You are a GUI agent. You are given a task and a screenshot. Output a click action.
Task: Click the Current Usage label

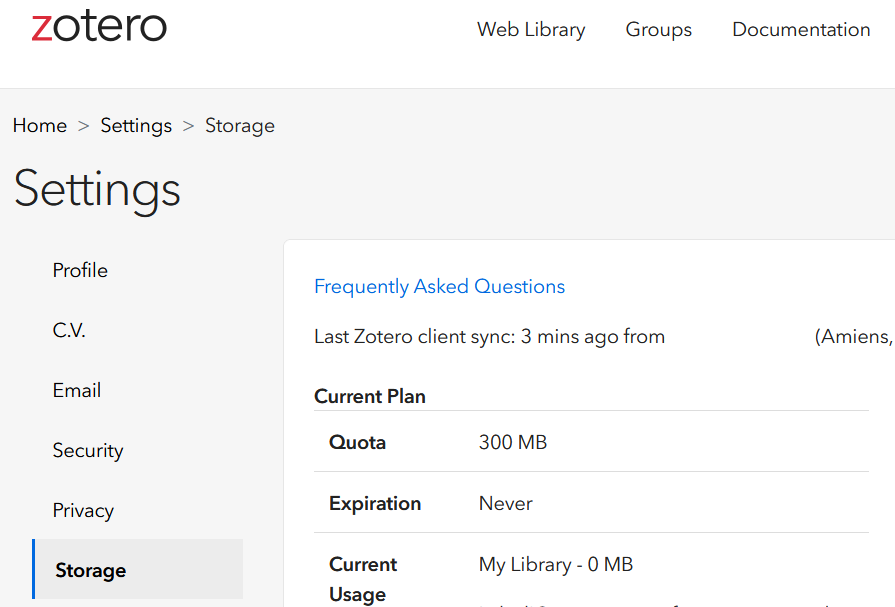(x=363, y=579)
